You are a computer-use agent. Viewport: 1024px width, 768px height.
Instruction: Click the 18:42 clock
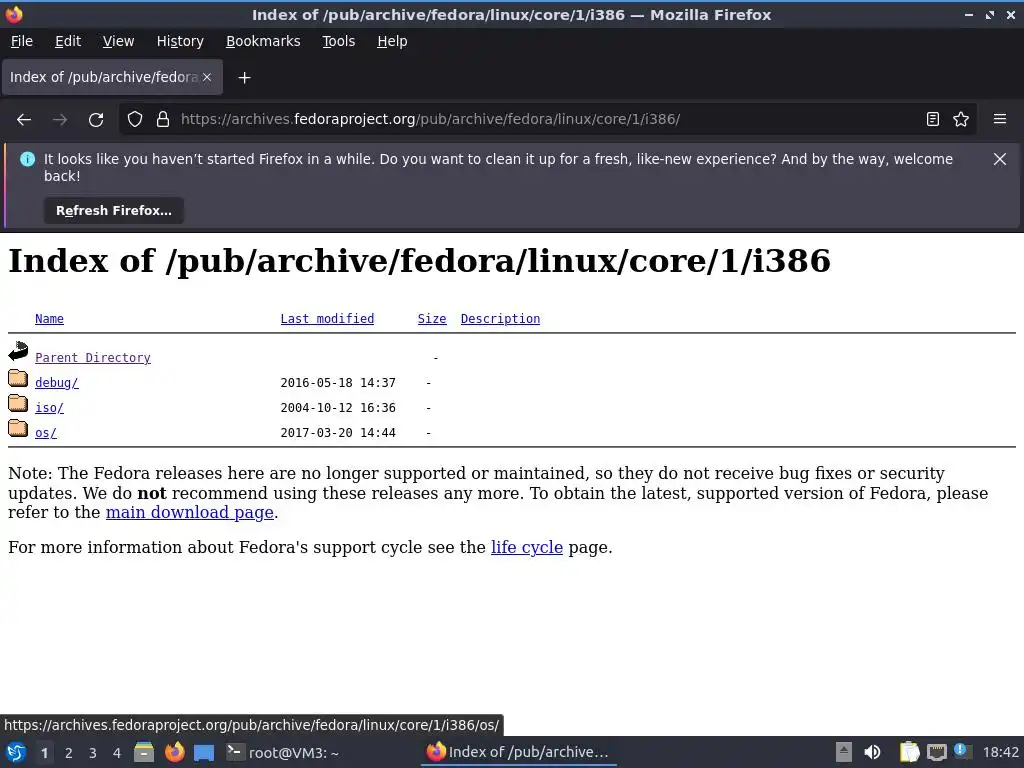click(1000, 753)
